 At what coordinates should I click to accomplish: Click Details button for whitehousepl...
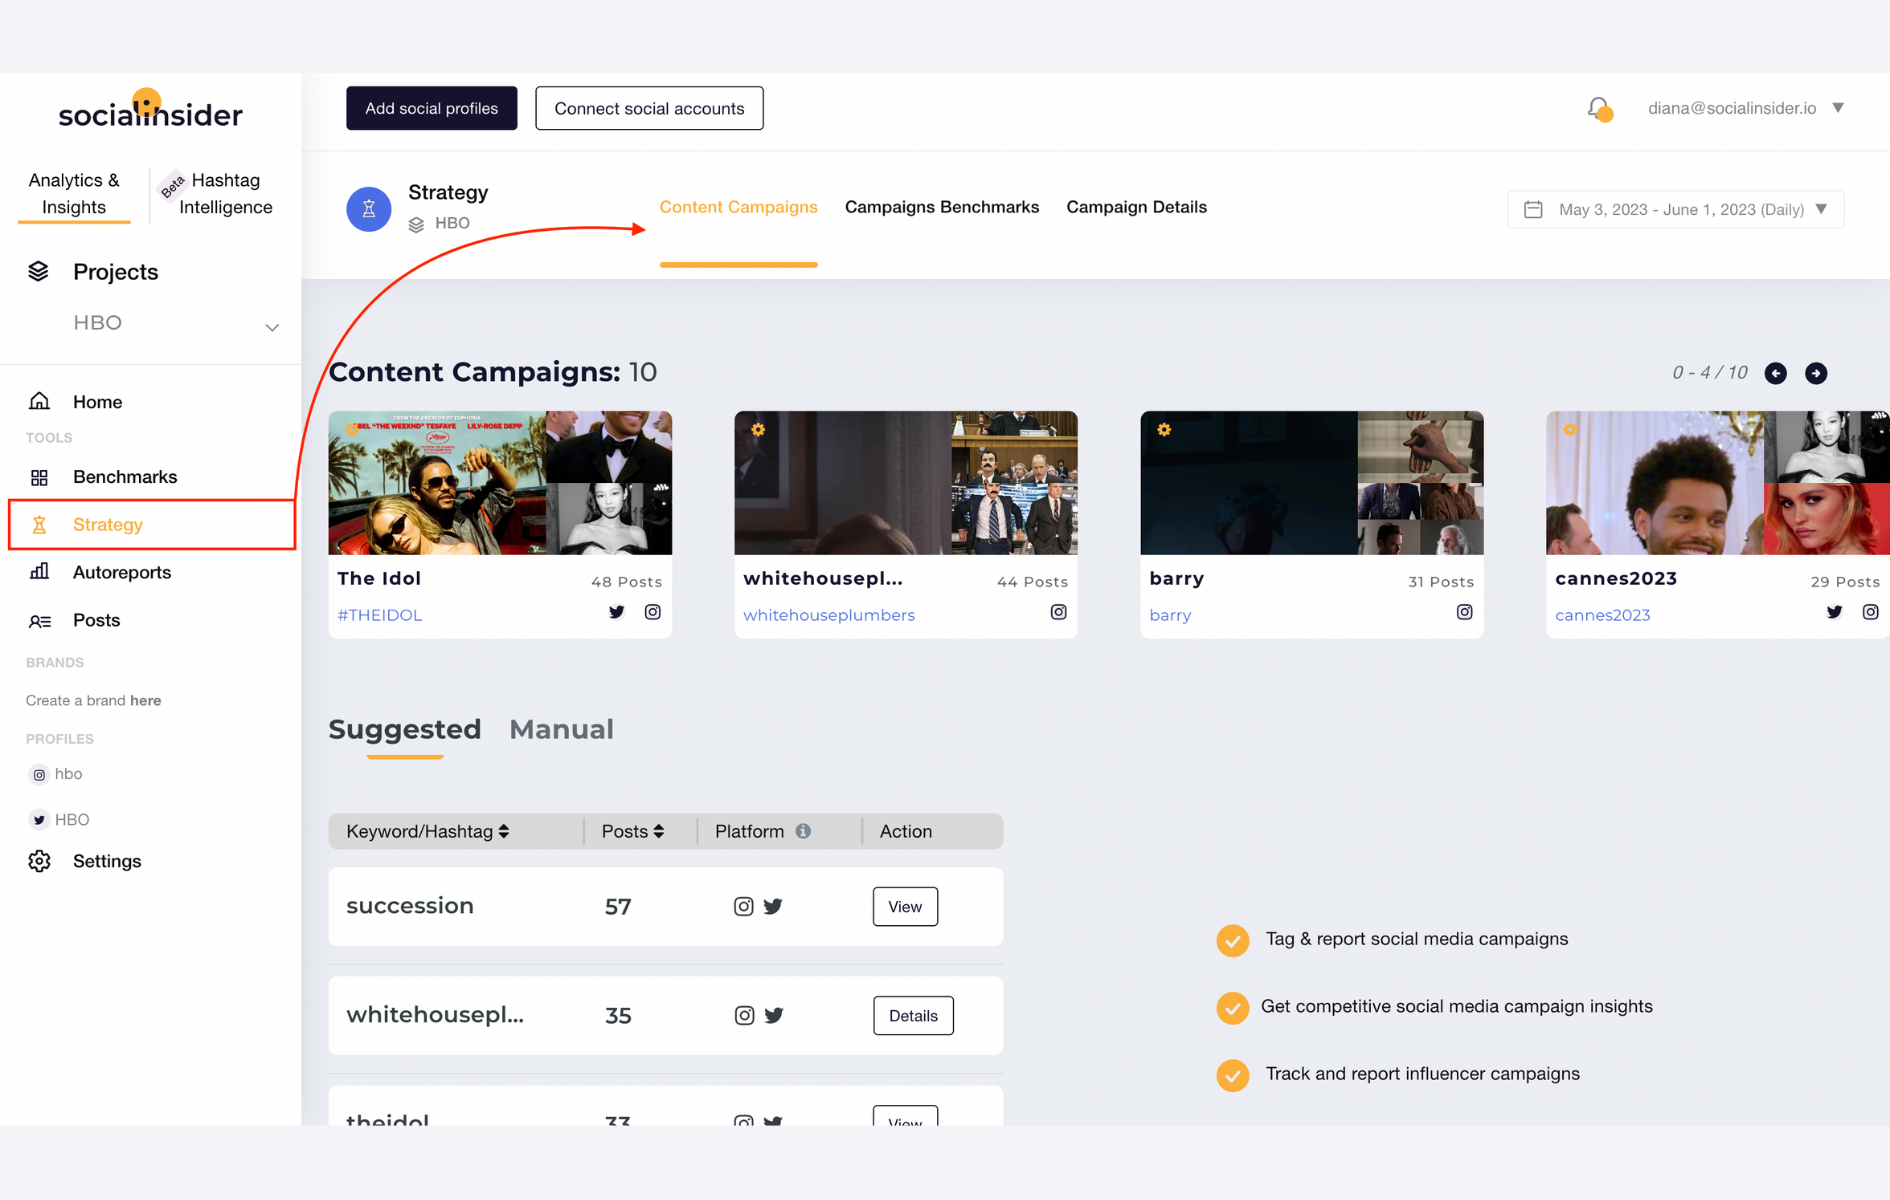(913, 1016)
